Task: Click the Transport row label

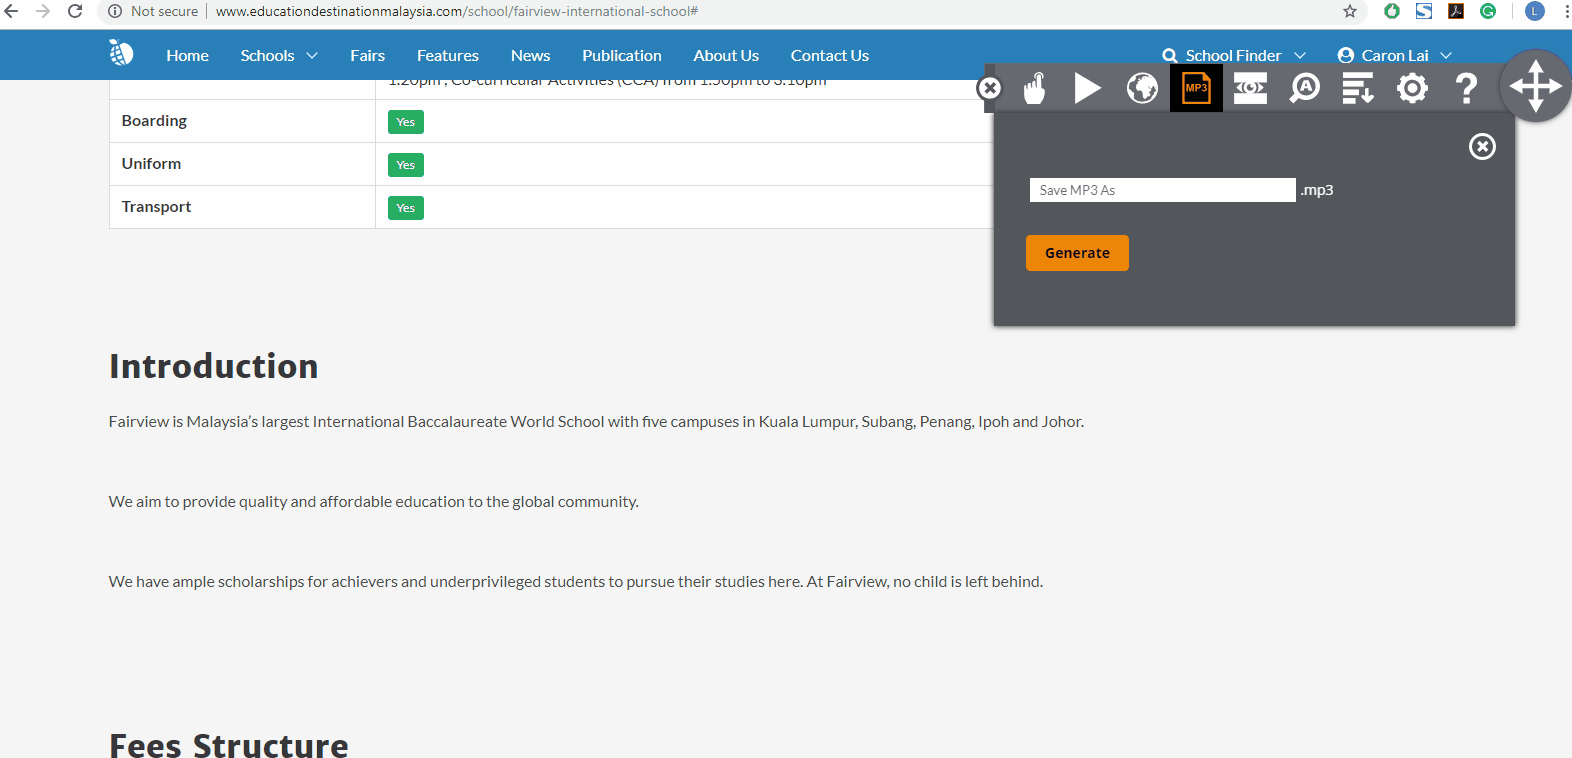Action: (x=156, y=207)
